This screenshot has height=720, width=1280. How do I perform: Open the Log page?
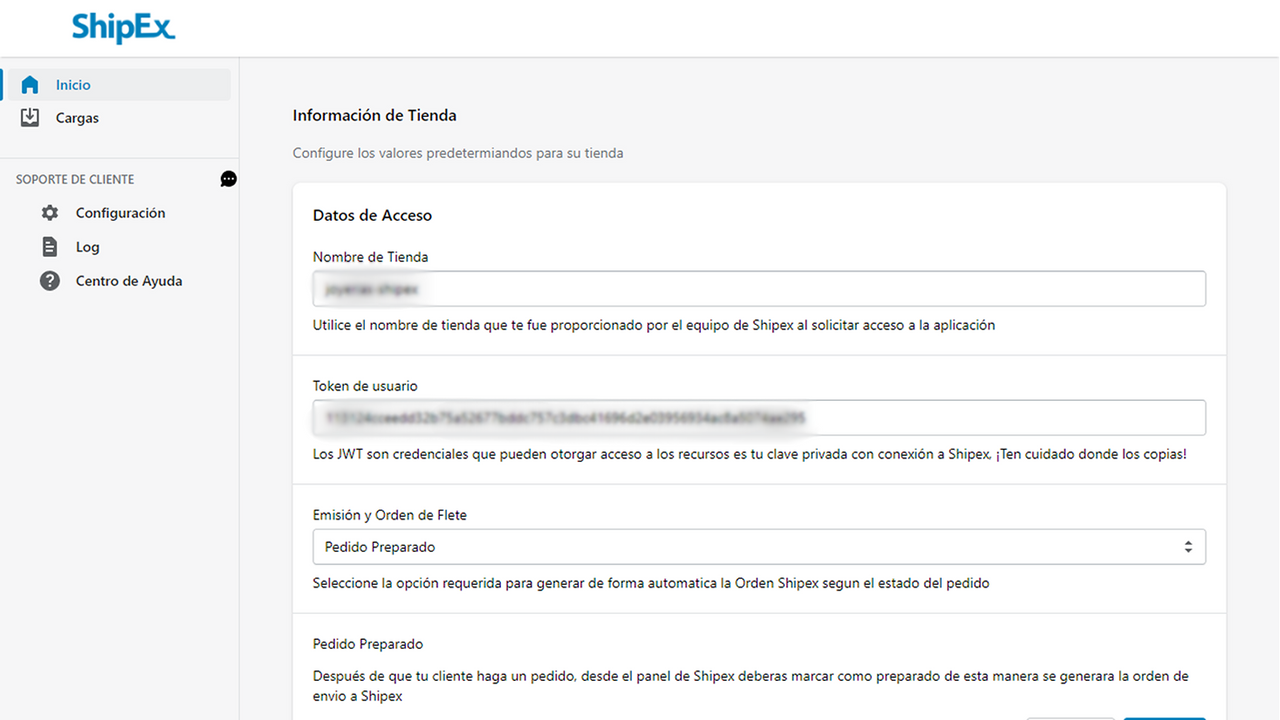[87, 247]
